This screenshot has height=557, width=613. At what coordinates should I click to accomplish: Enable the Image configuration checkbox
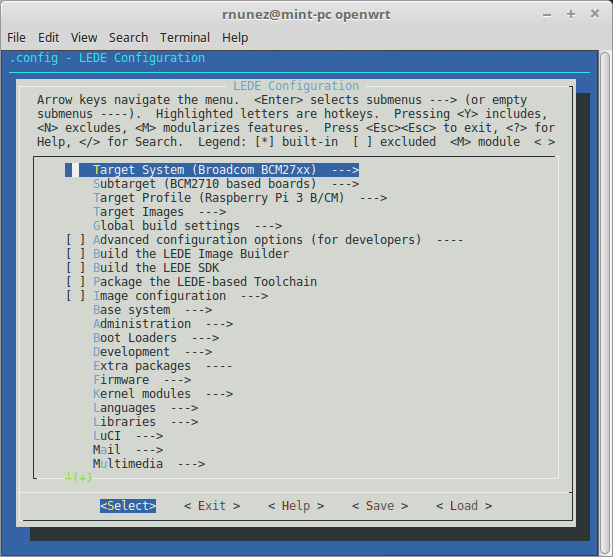coord(76,296)
